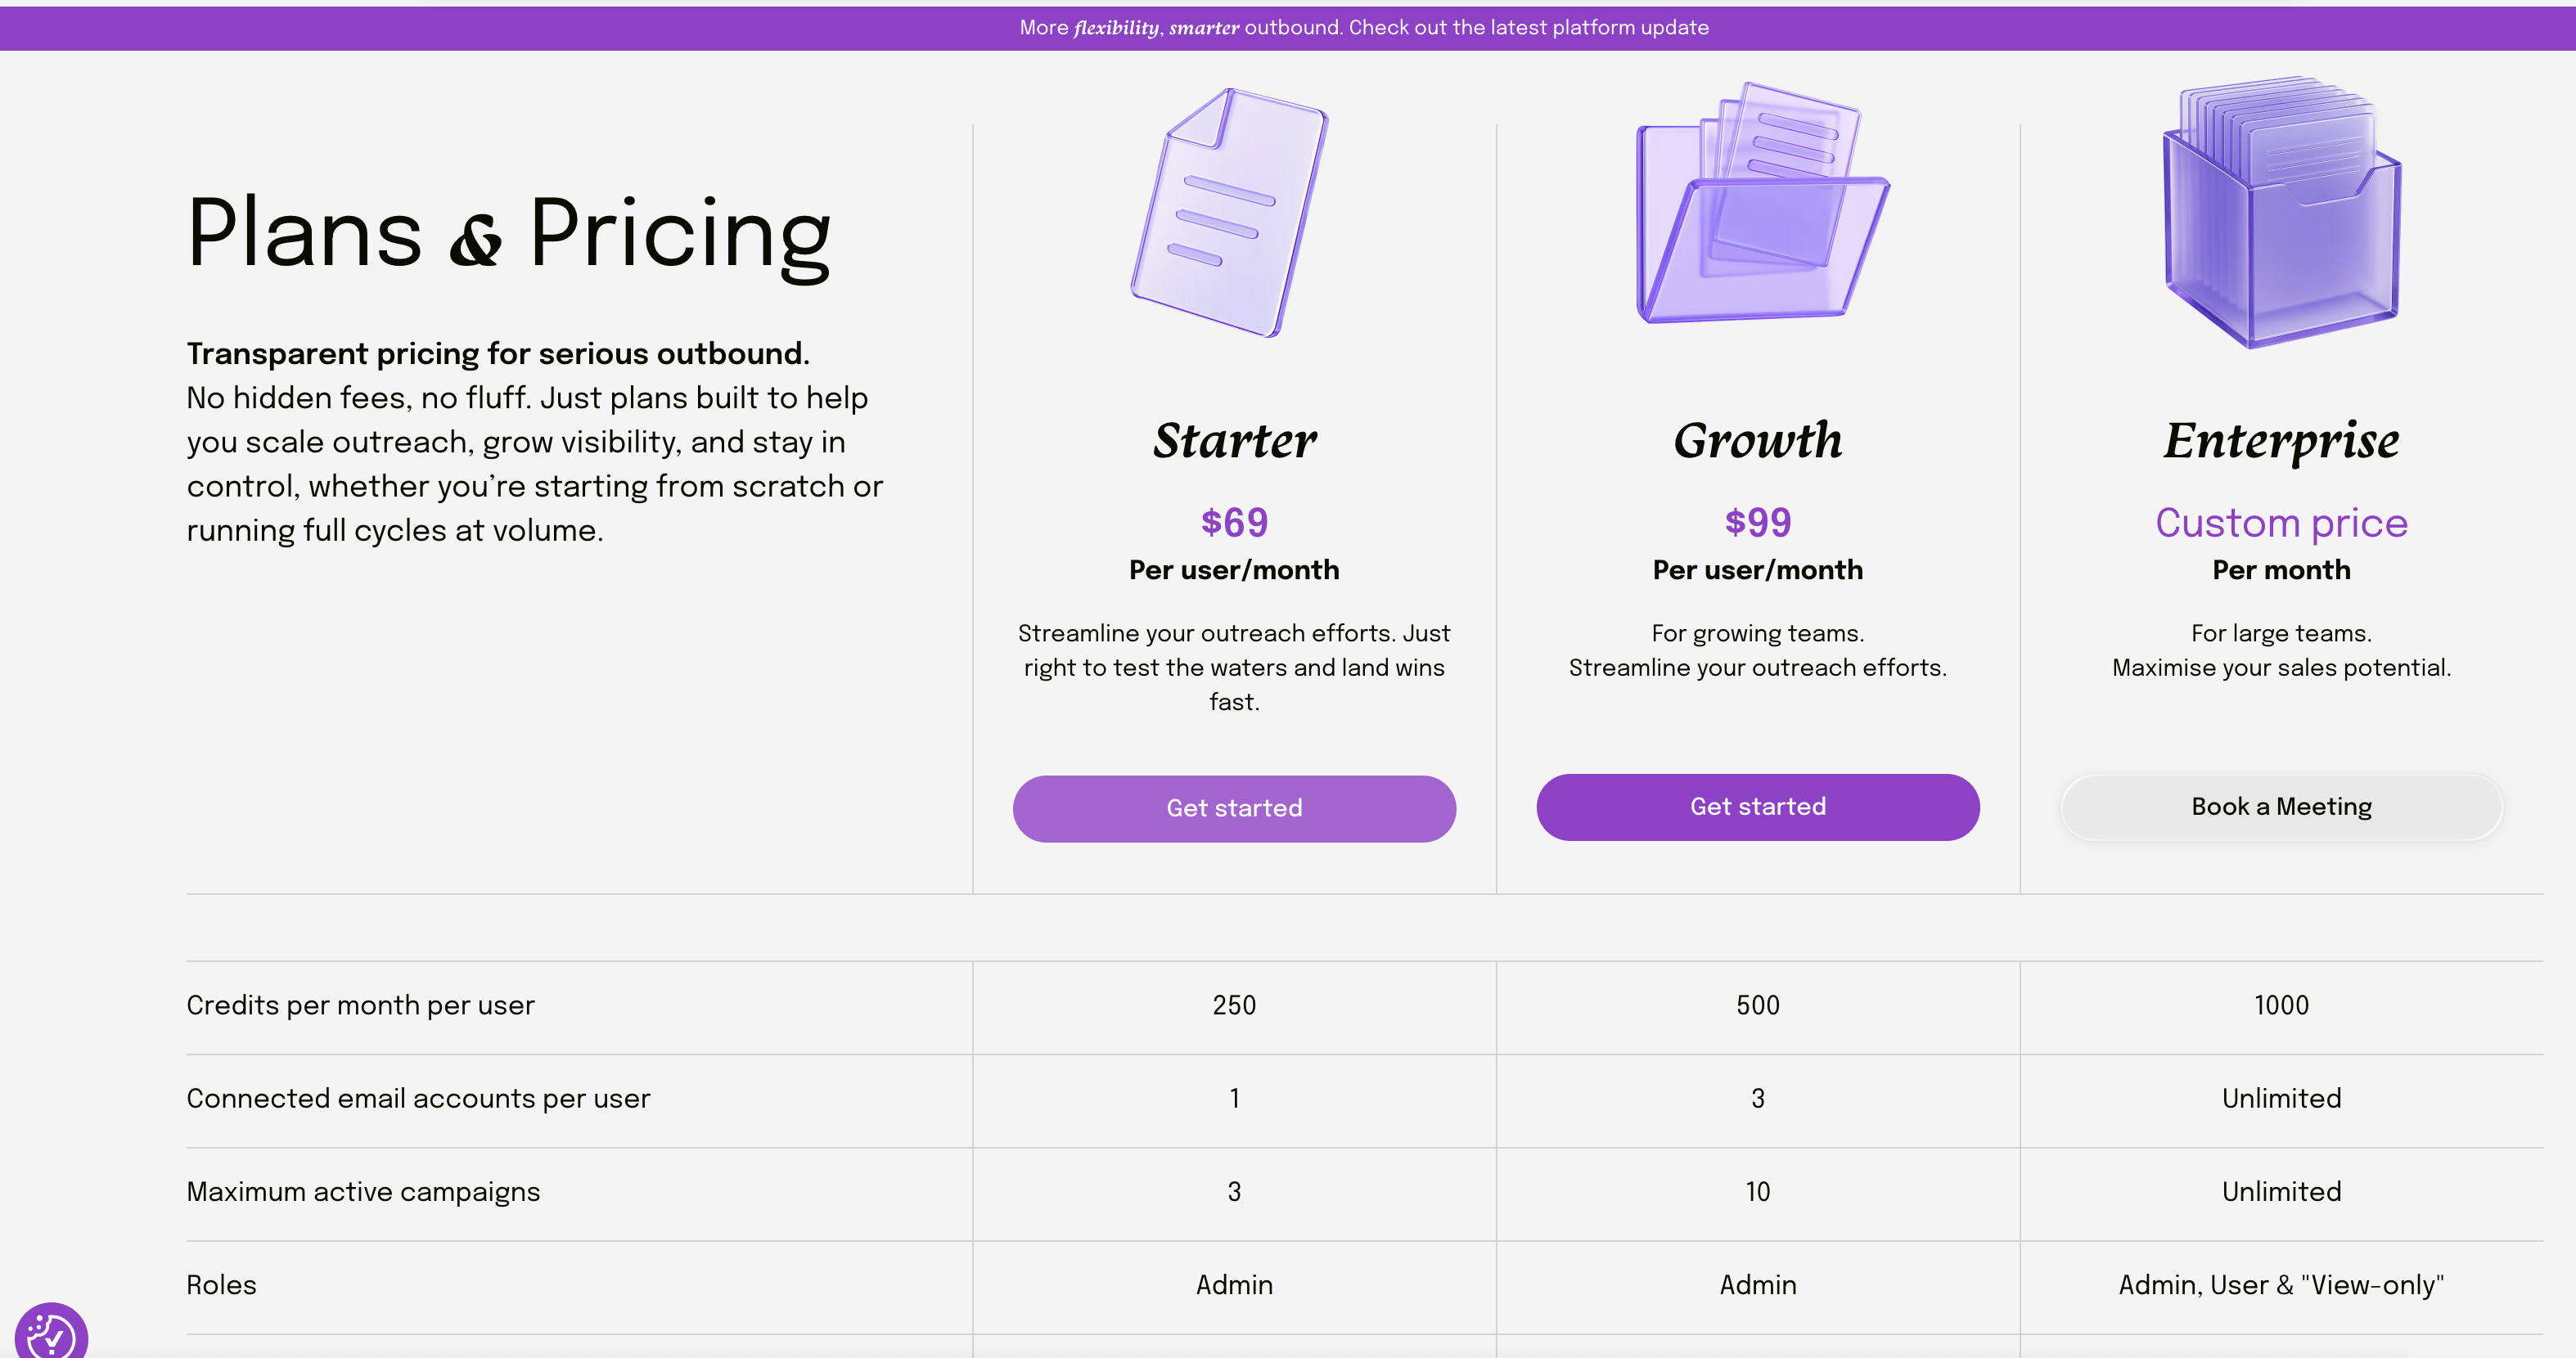Image resolution: width=2576 pixels, height=1358 pixels.
Task: Select the Starter plan heading
Action: coord(1234,441)
